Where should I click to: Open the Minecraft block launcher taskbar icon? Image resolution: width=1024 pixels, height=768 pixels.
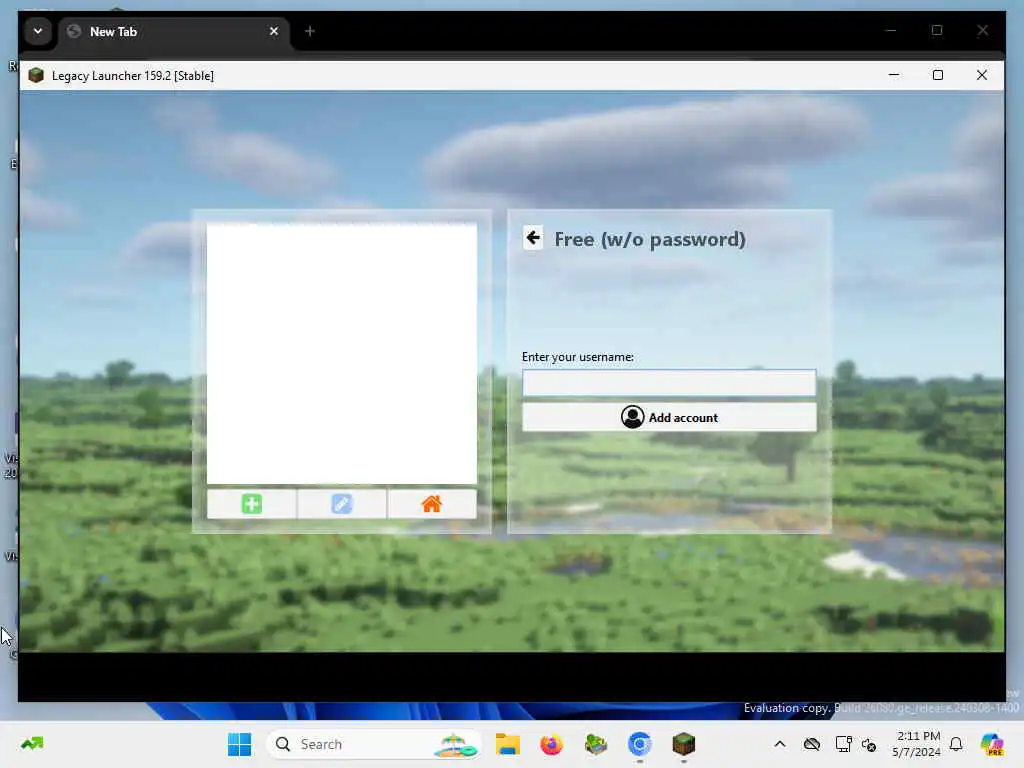pos(684,744)
